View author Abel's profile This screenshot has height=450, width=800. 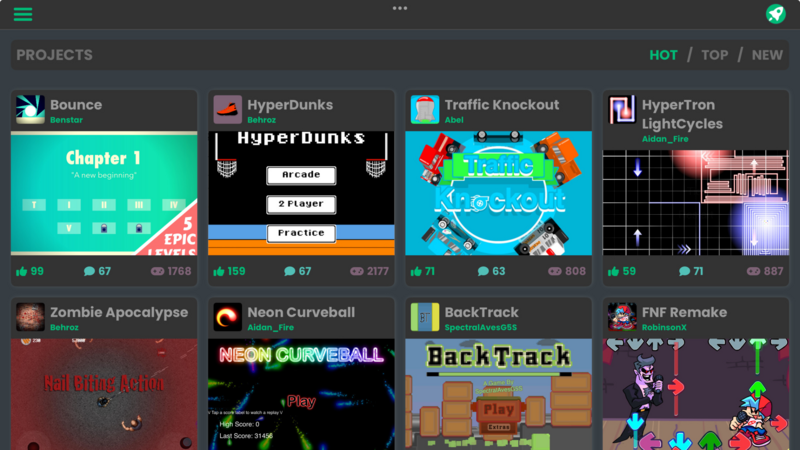click(454, 120)
